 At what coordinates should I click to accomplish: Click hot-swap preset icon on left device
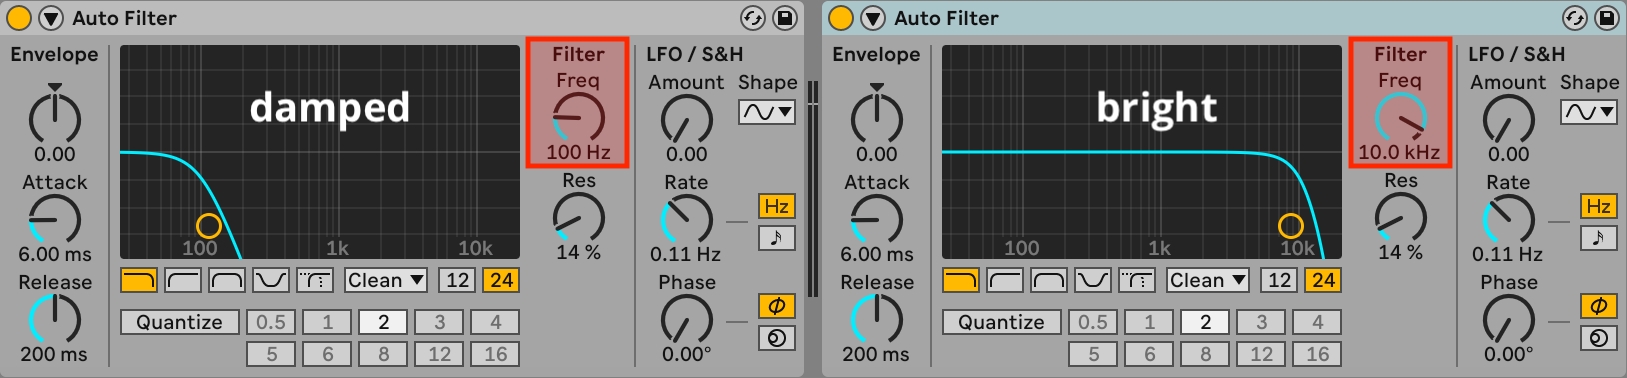[753, 18]
